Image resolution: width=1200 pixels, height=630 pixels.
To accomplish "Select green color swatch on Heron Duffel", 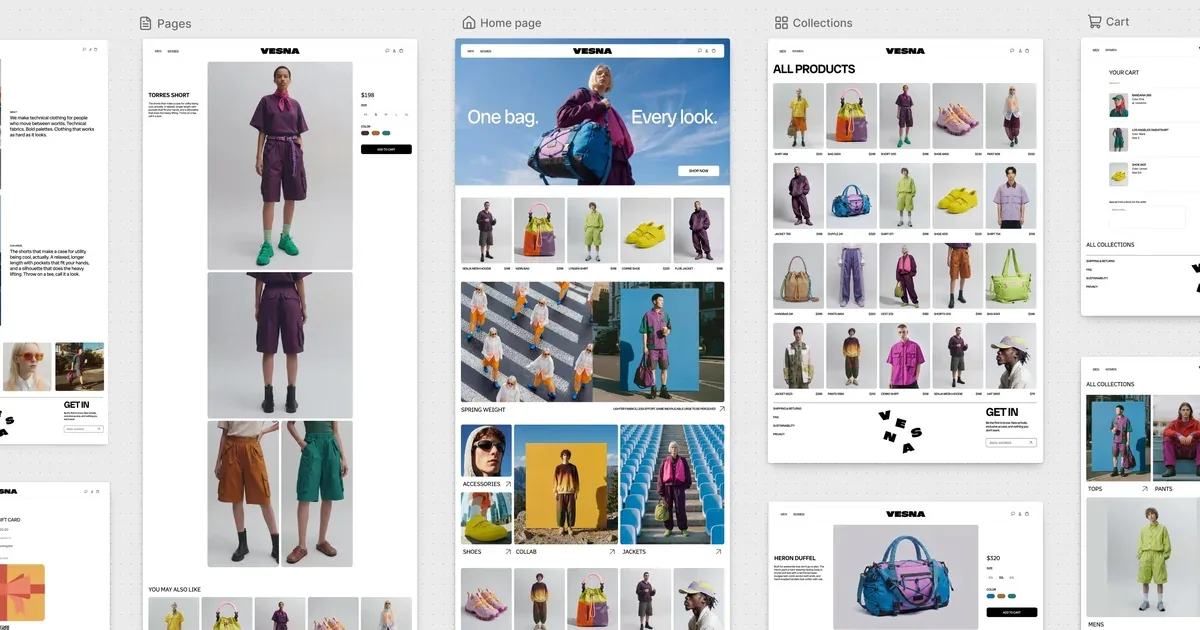I will click(1011, 596).
